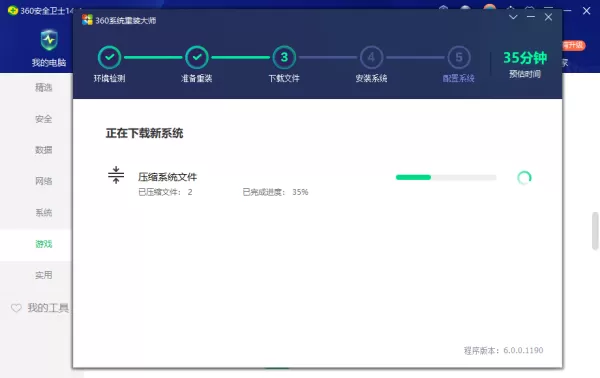Click the 正在下载新系统 heading
Viewport: 600px width, 378px height.
point(144,133)
